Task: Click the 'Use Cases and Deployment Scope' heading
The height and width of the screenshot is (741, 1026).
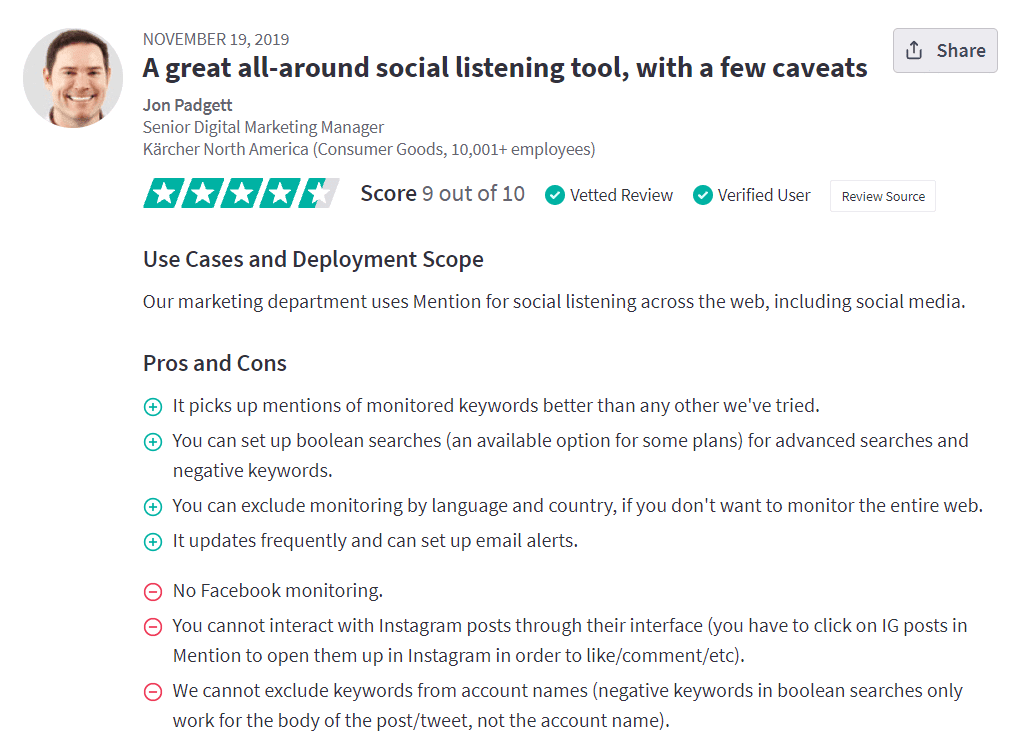Action: point(313,260)
